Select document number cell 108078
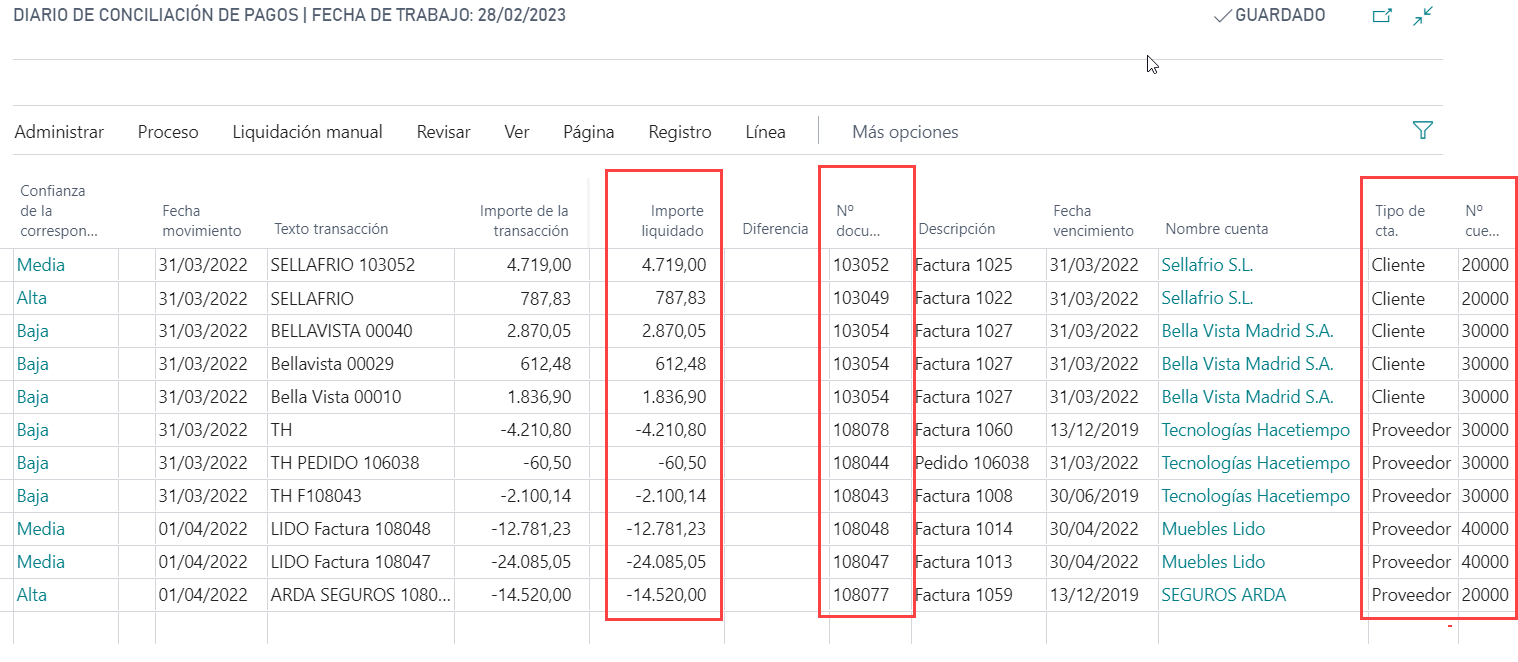This screenshot has height=662, width=1518. (862, 430)
